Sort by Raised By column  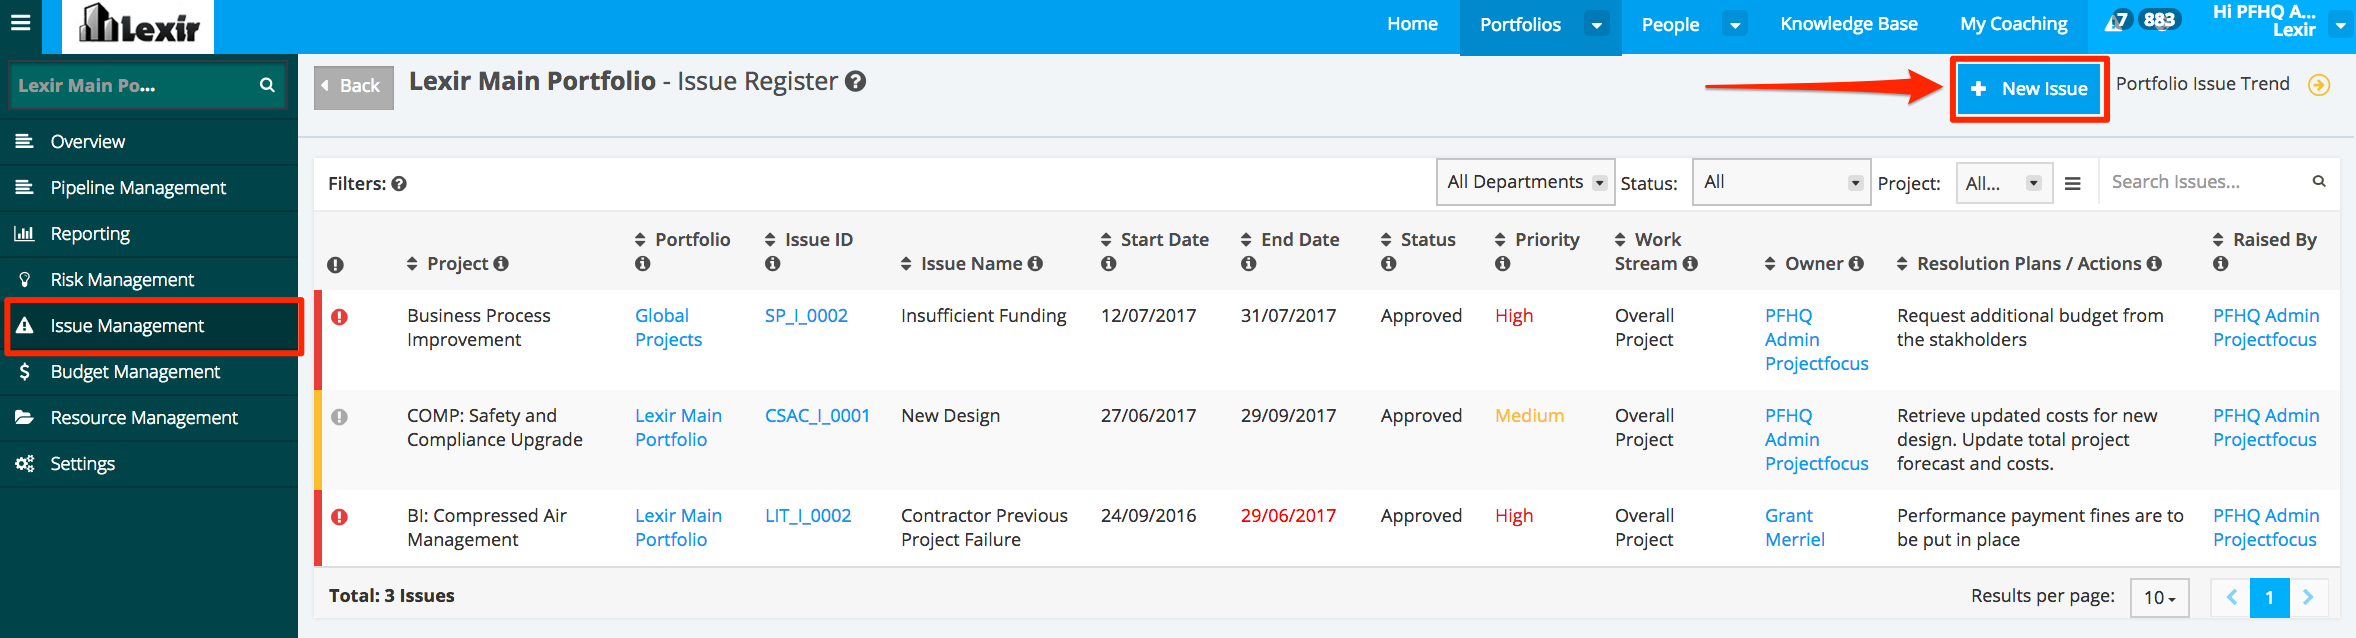[2218, 240]
